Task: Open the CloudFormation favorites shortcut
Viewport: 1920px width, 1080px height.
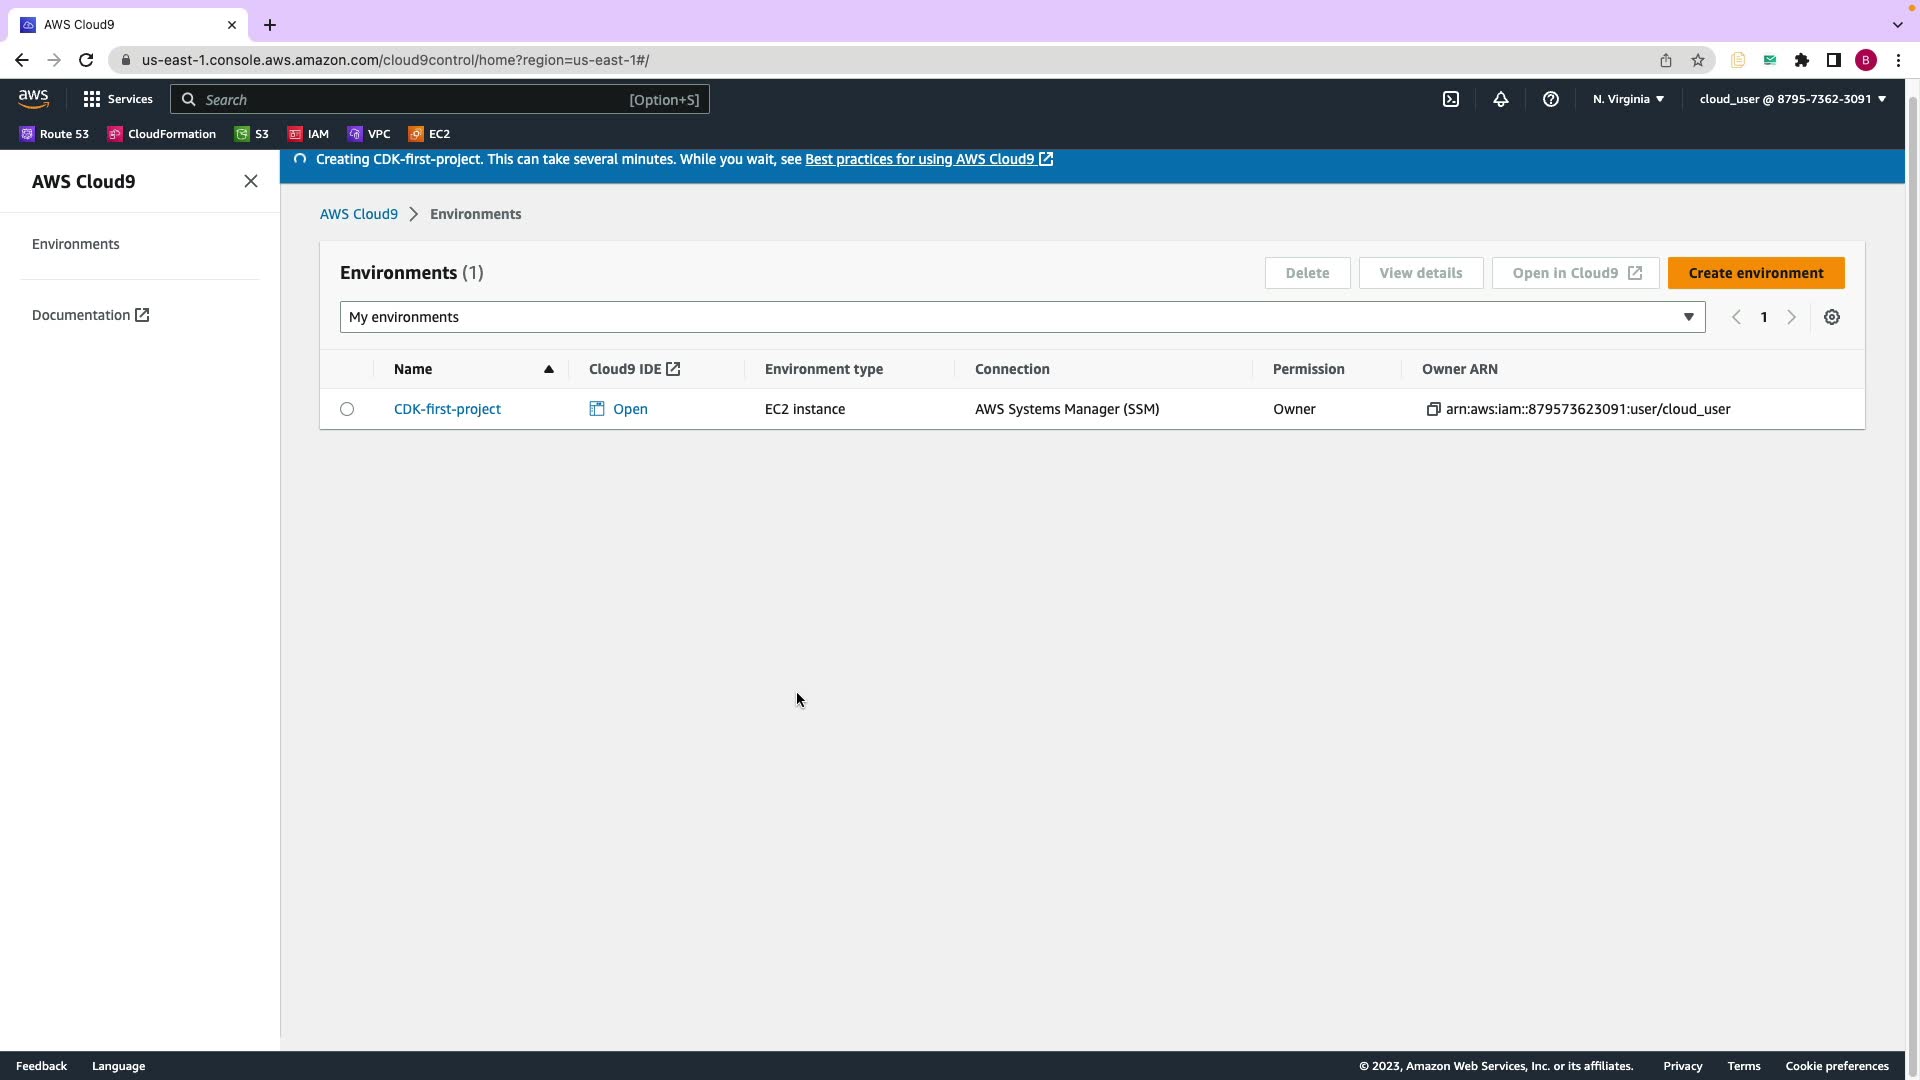Action: pyautogui.click(x=161, y=134)
